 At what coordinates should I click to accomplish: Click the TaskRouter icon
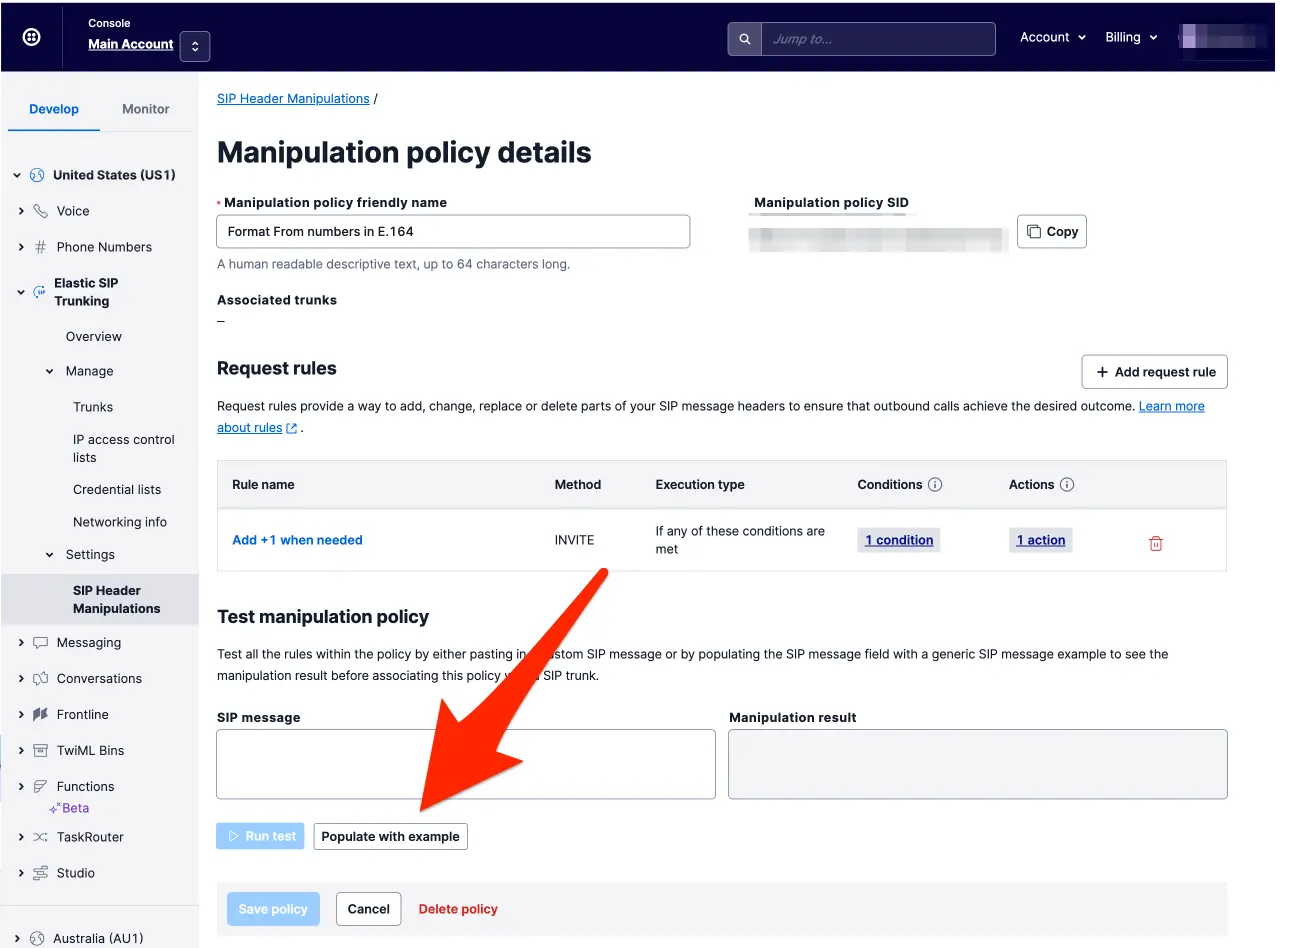point(41,837)
